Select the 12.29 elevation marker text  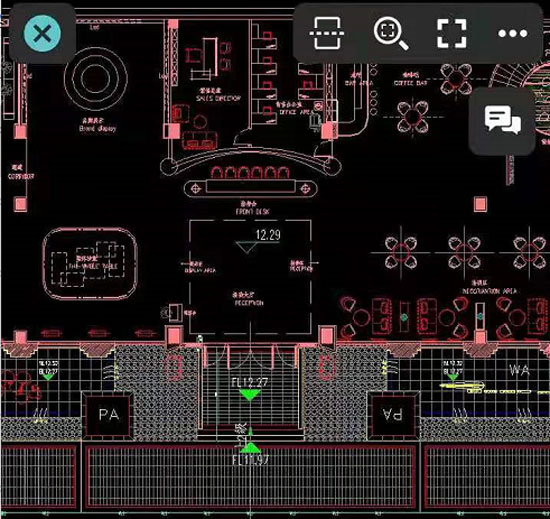[268, 235]
